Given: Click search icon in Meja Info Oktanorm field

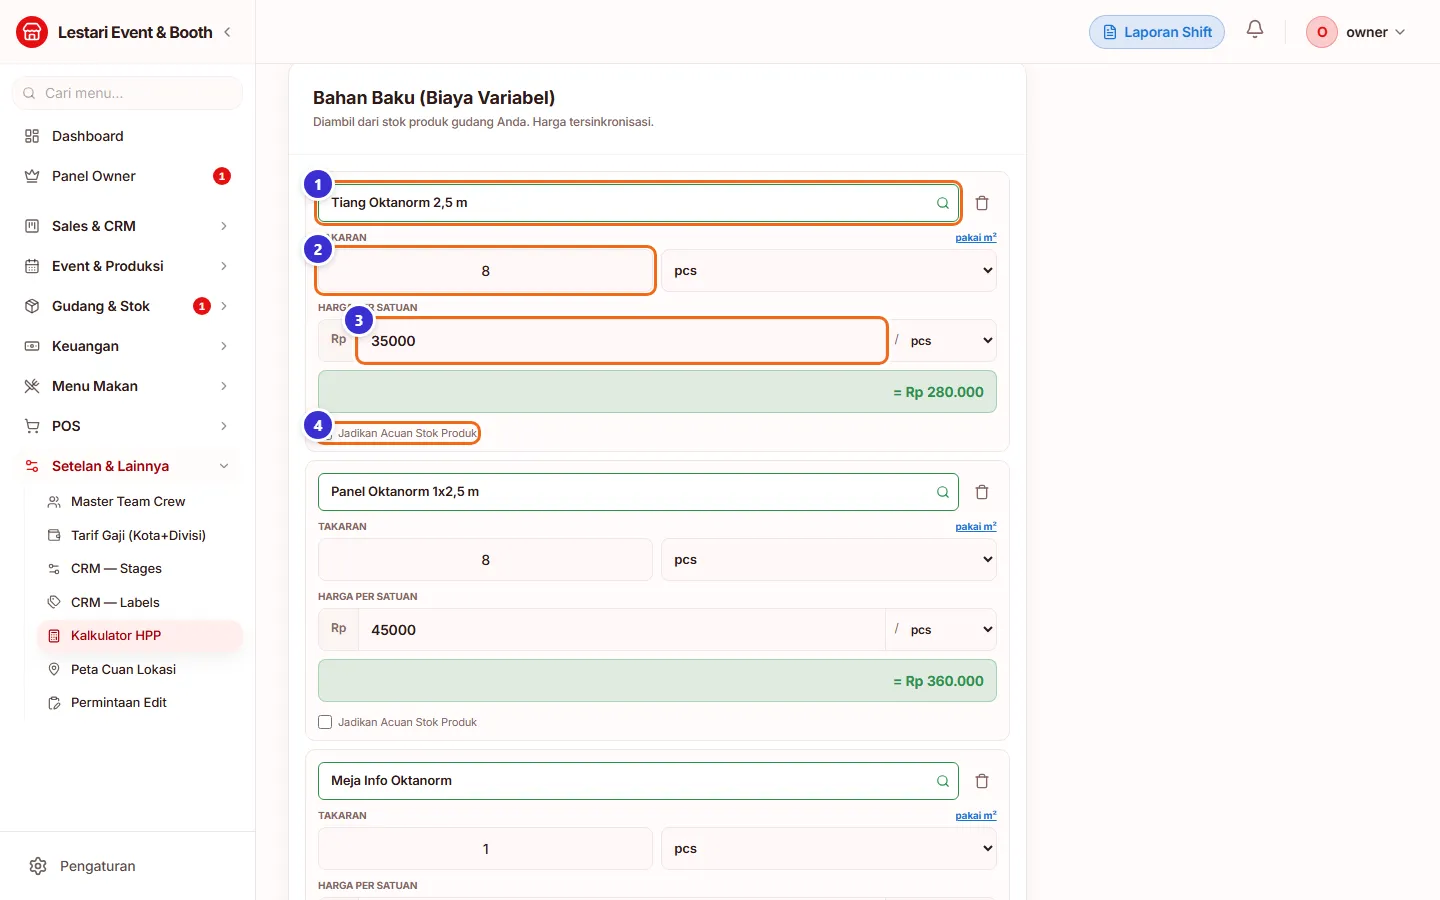Looking at the screenshot, I should click(x=942, y=781).
